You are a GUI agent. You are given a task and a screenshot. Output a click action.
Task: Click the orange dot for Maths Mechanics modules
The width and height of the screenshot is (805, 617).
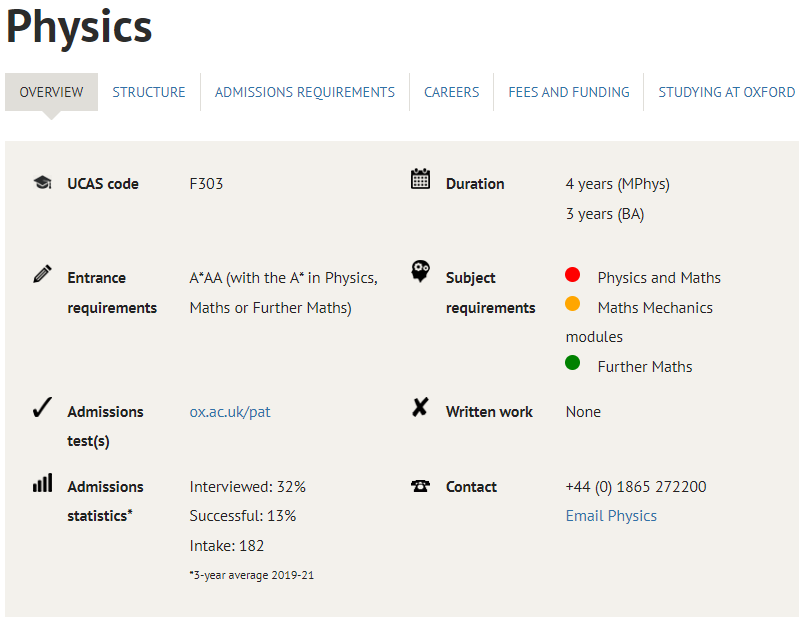(x=572, y=304)
